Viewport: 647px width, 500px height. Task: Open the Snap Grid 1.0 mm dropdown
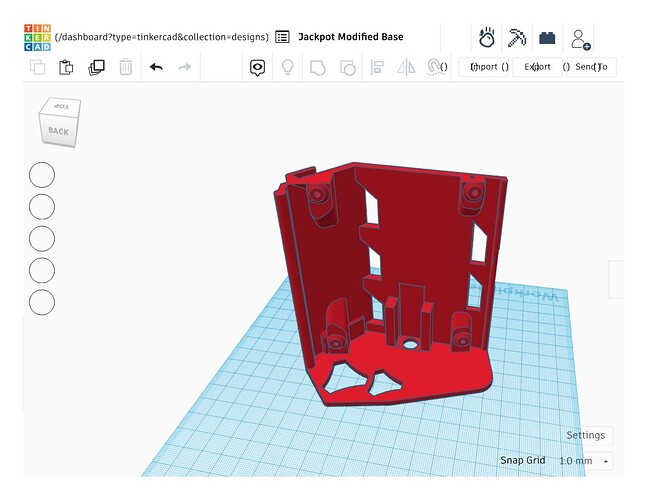[x=585, y=461]
